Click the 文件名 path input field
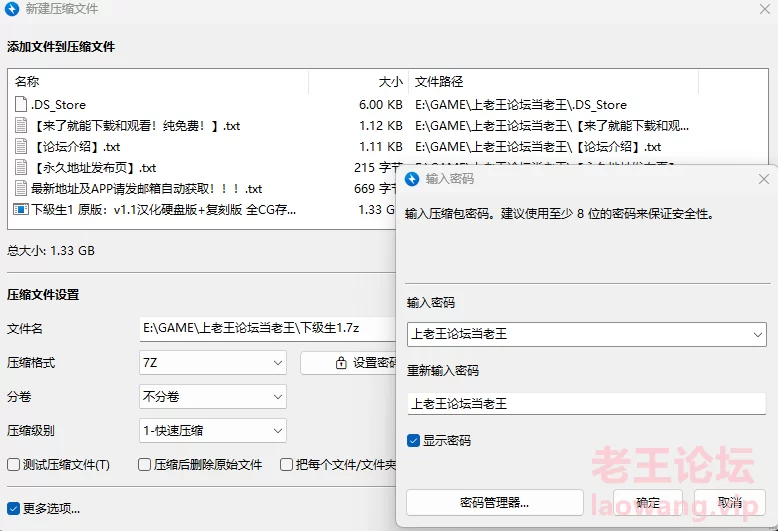The height and width of the screenshot is (531, 778). (267, 329)
